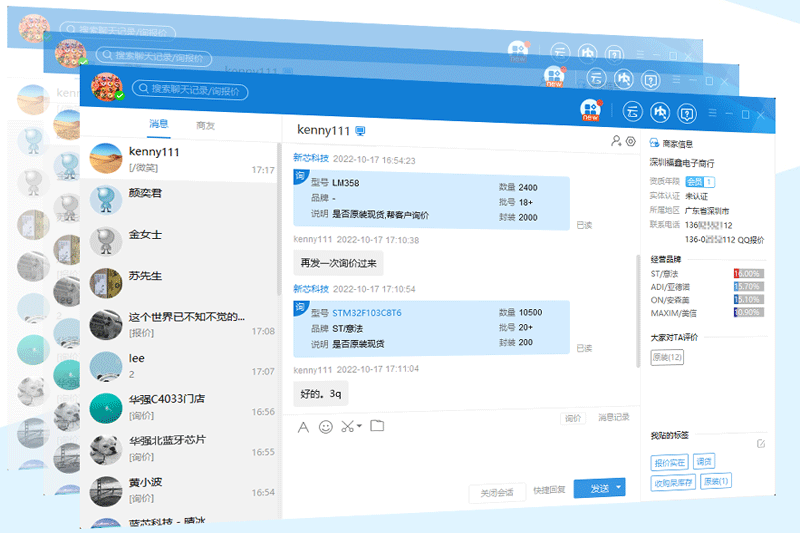Viewport: 800px width, 533px height.
Task: Expand the screenshot options arrow next to scissors
Action: (358, 427)
